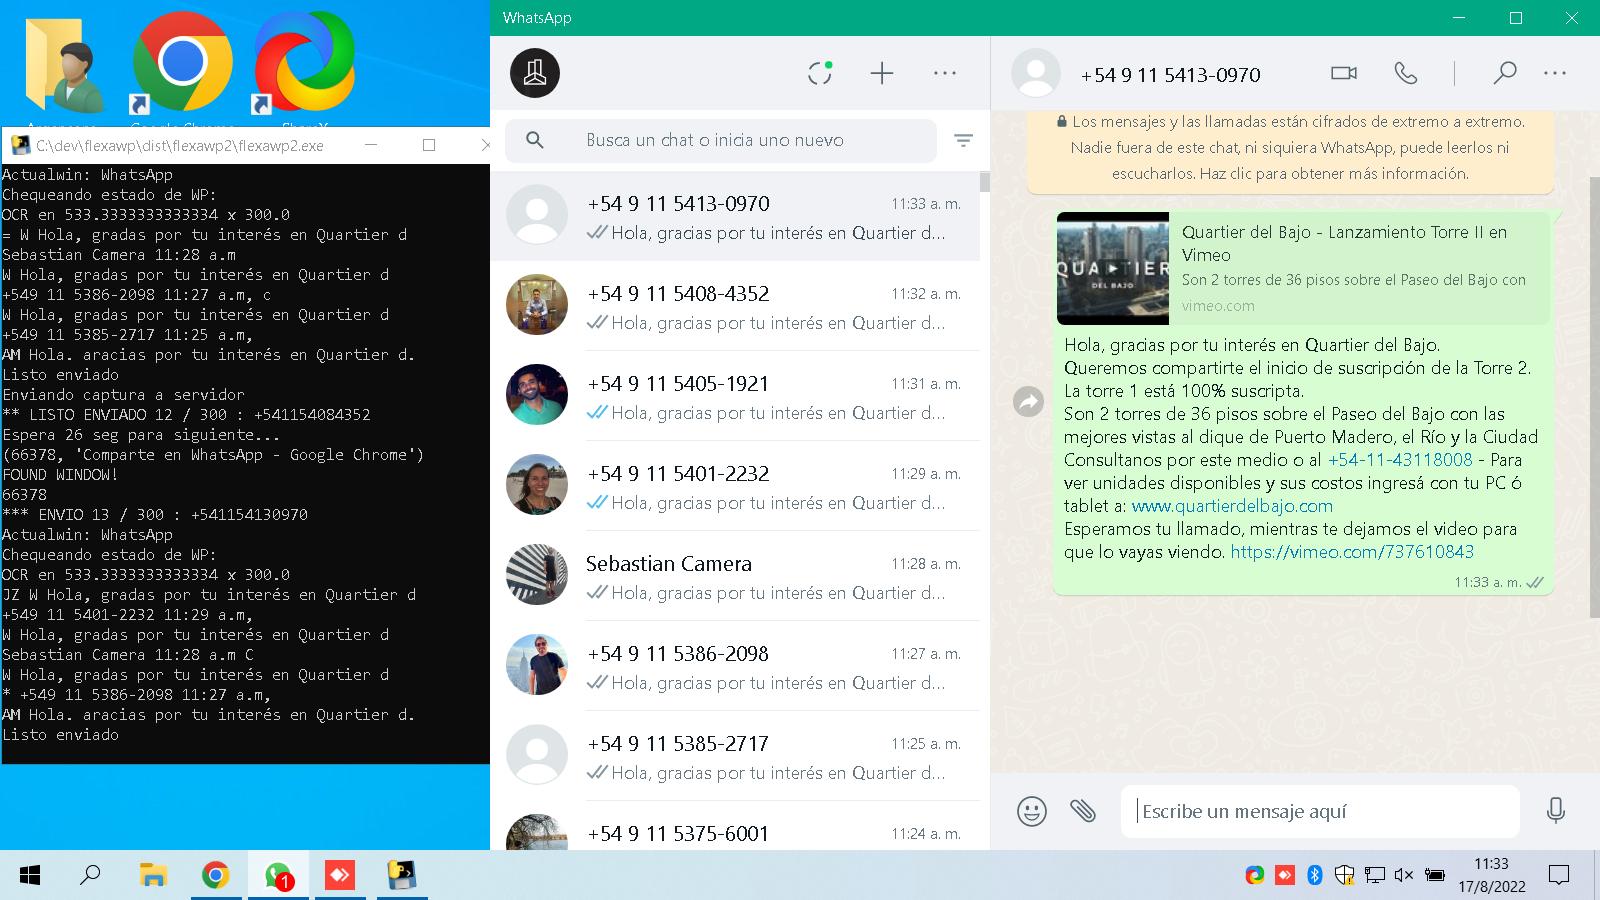Open Sebastian Camera chat
The height and width of the screenshot is (900, 1600).
[x=735, y=576]
